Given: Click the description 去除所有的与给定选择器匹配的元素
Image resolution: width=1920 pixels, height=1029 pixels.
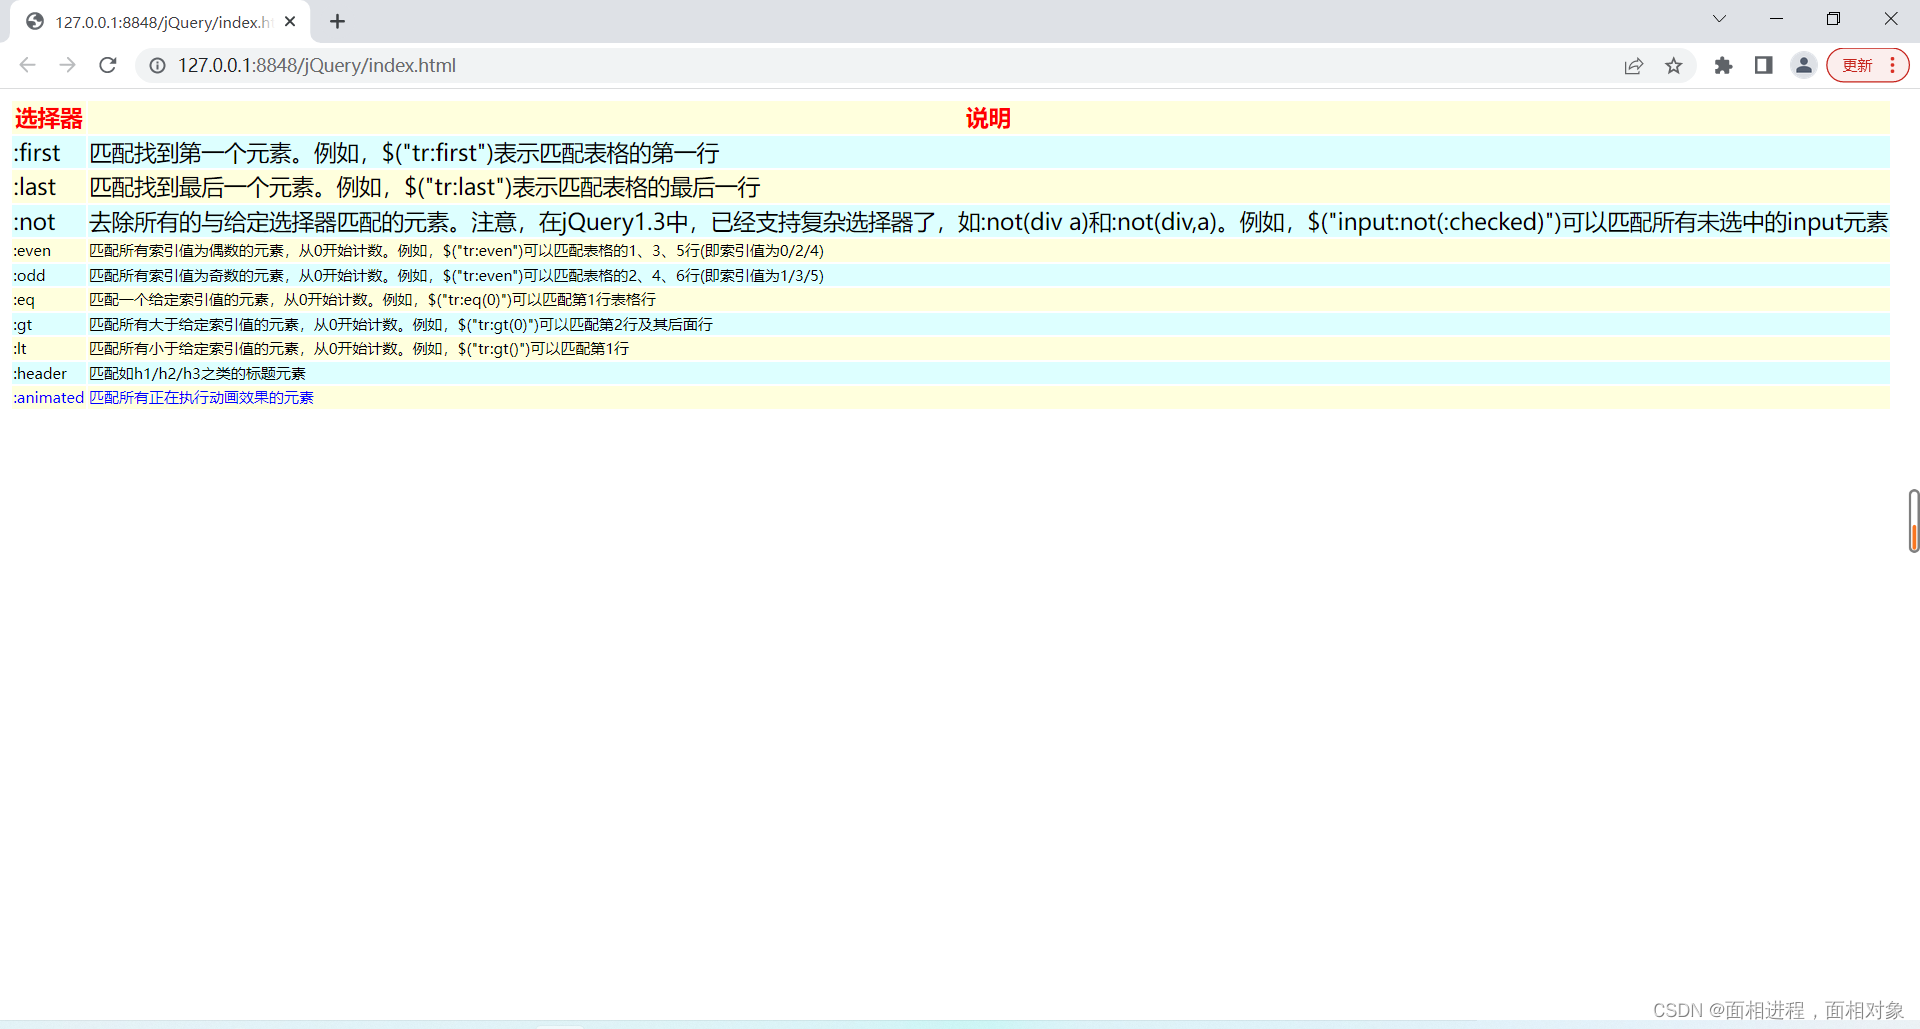Looking at the screenshot, I should [x=988, y=222].
